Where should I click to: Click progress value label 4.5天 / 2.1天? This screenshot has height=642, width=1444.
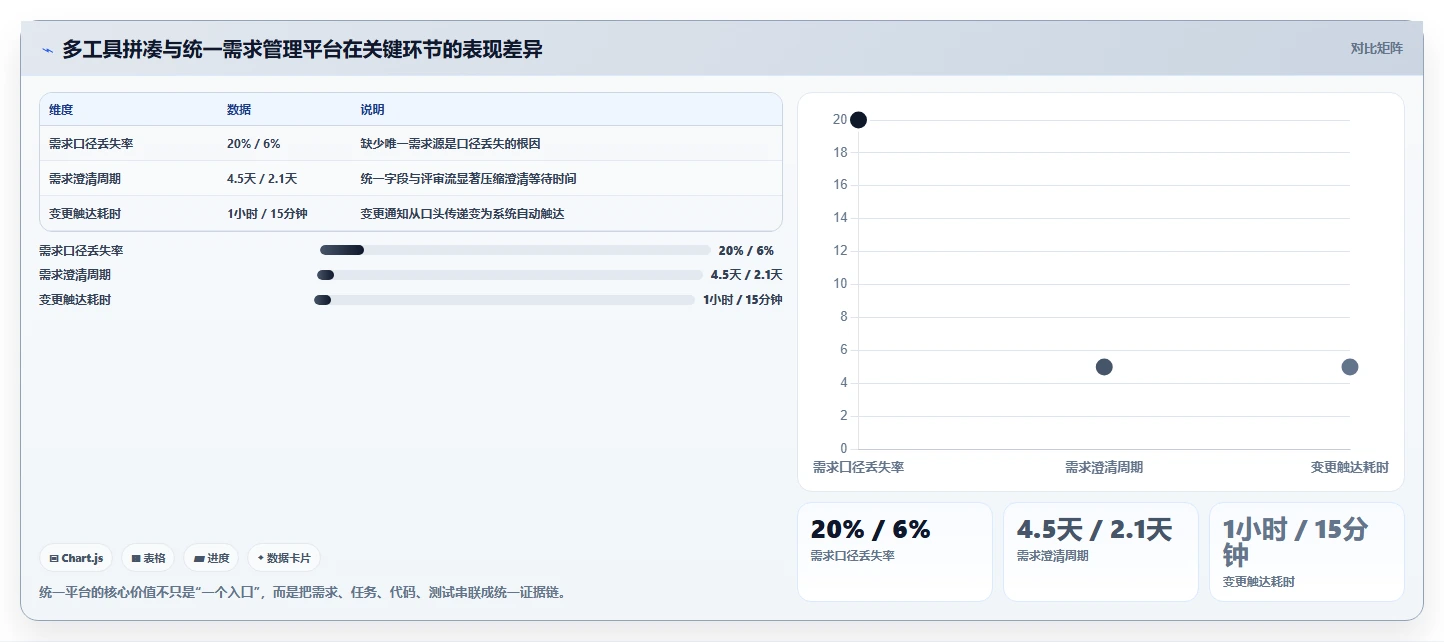(x=746, y=275)
